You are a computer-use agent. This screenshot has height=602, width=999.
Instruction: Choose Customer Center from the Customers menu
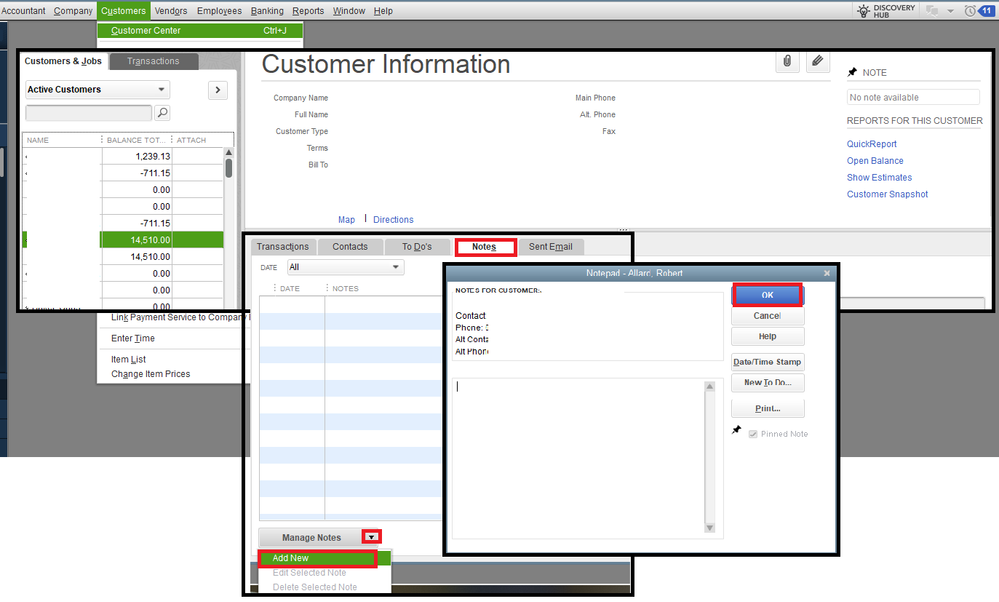click(200, 31)
